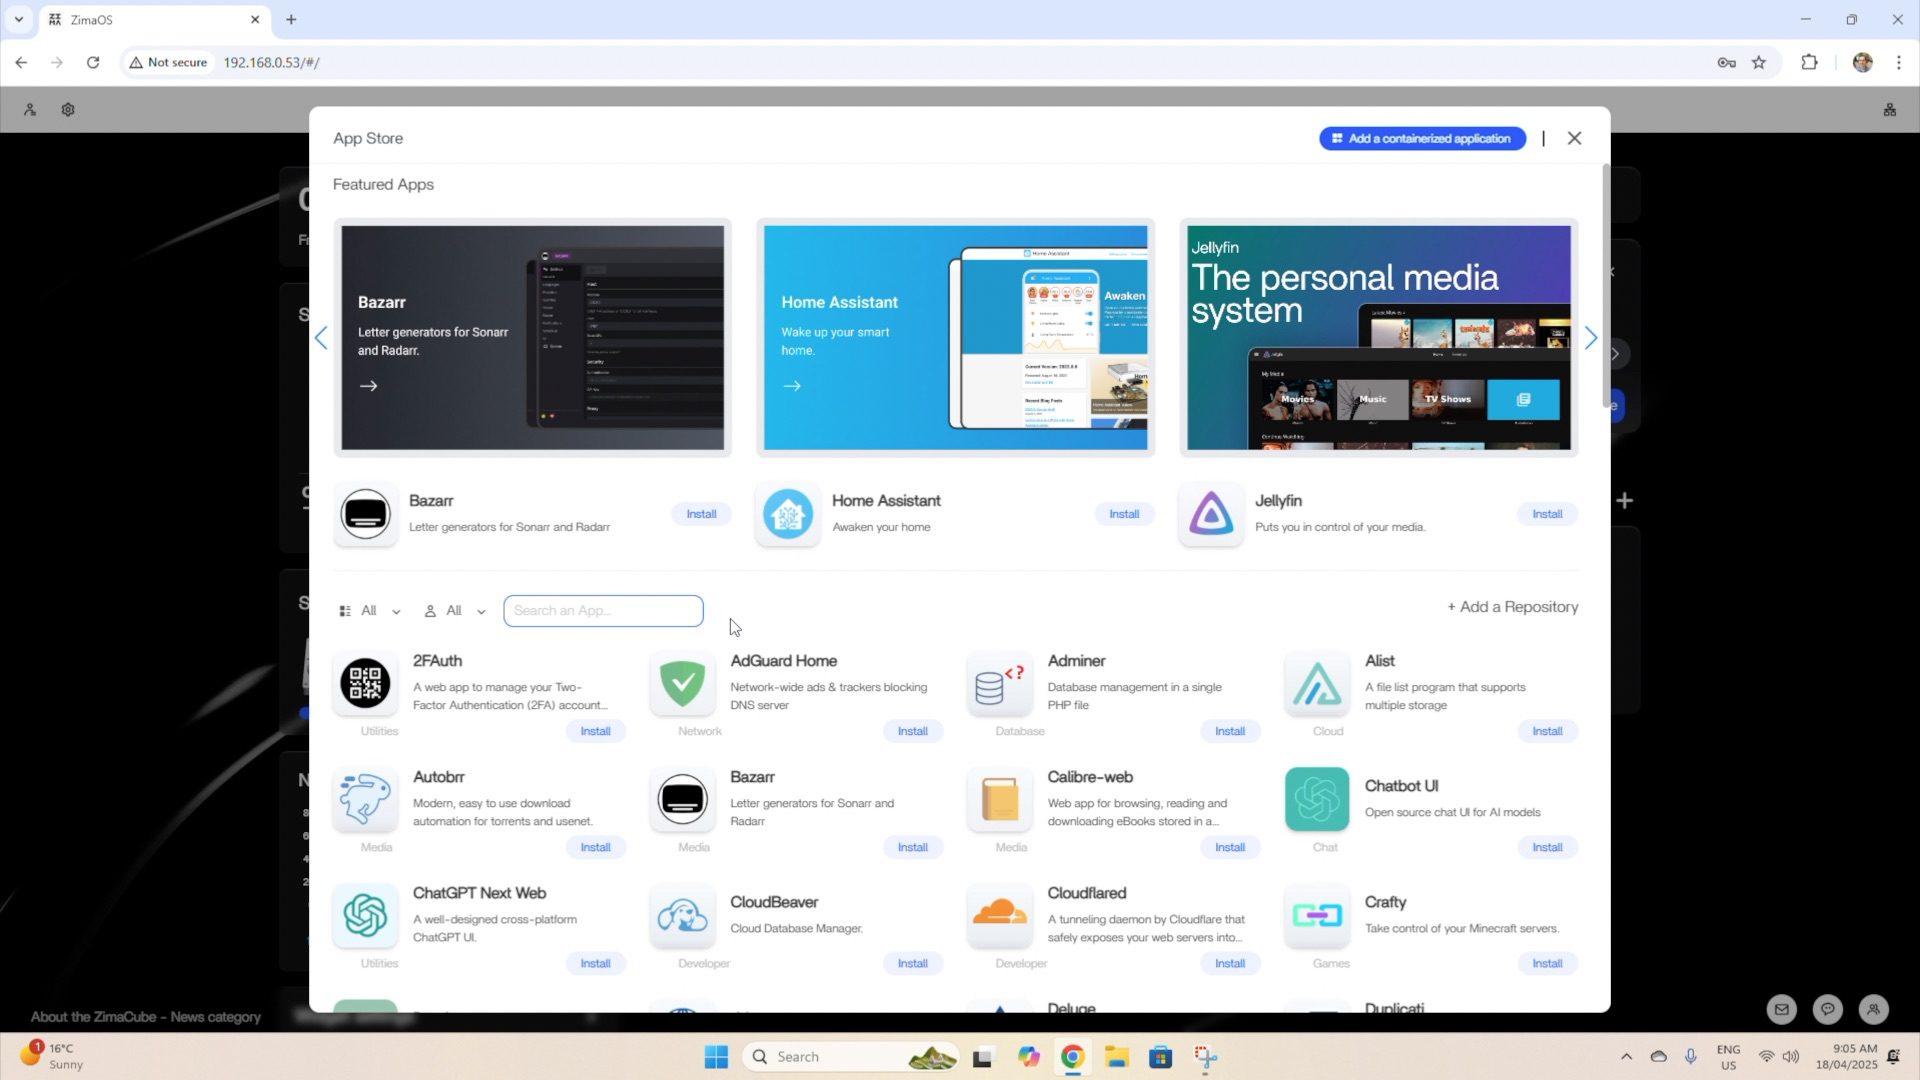Open the Home Assistant featured banner
The width and height of the screenshot is (1920, 1080).
click(955, 338)
